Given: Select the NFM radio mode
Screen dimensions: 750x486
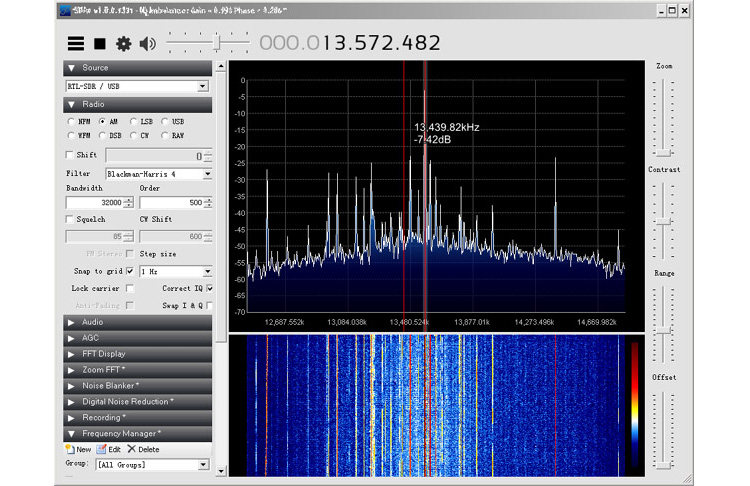Looking at the screenshot, I should 71,121.
